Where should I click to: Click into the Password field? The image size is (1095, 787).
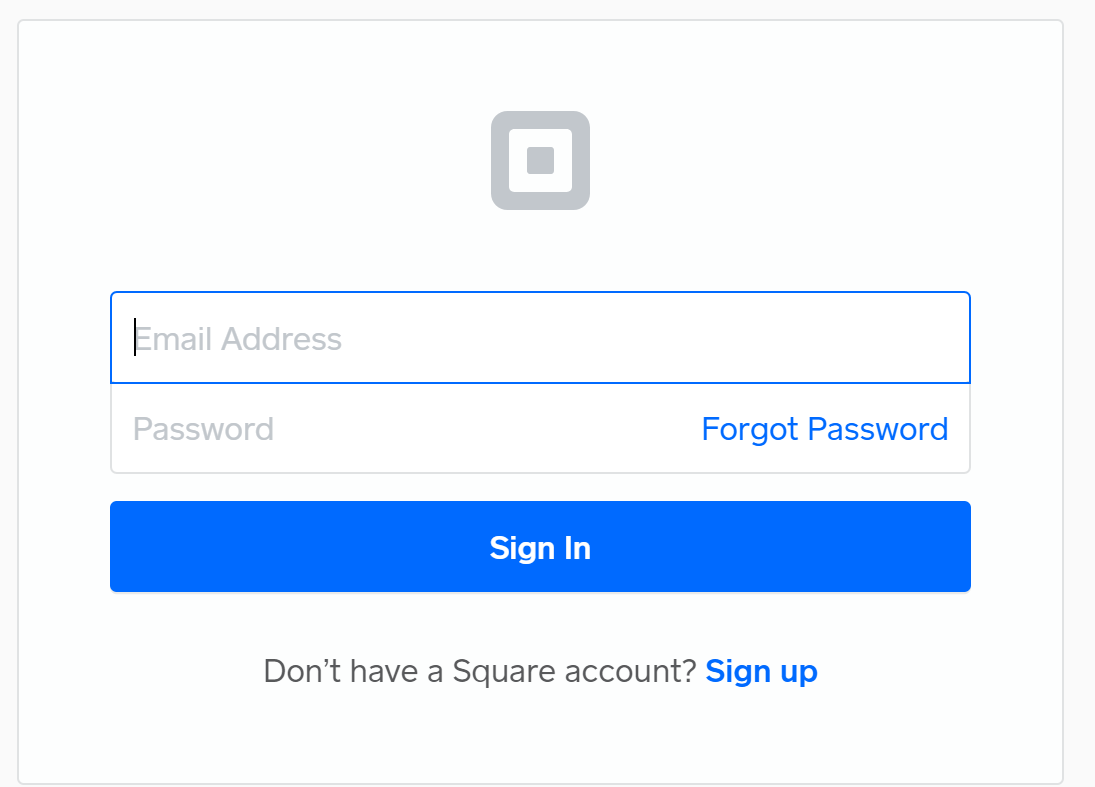[405, 429]
